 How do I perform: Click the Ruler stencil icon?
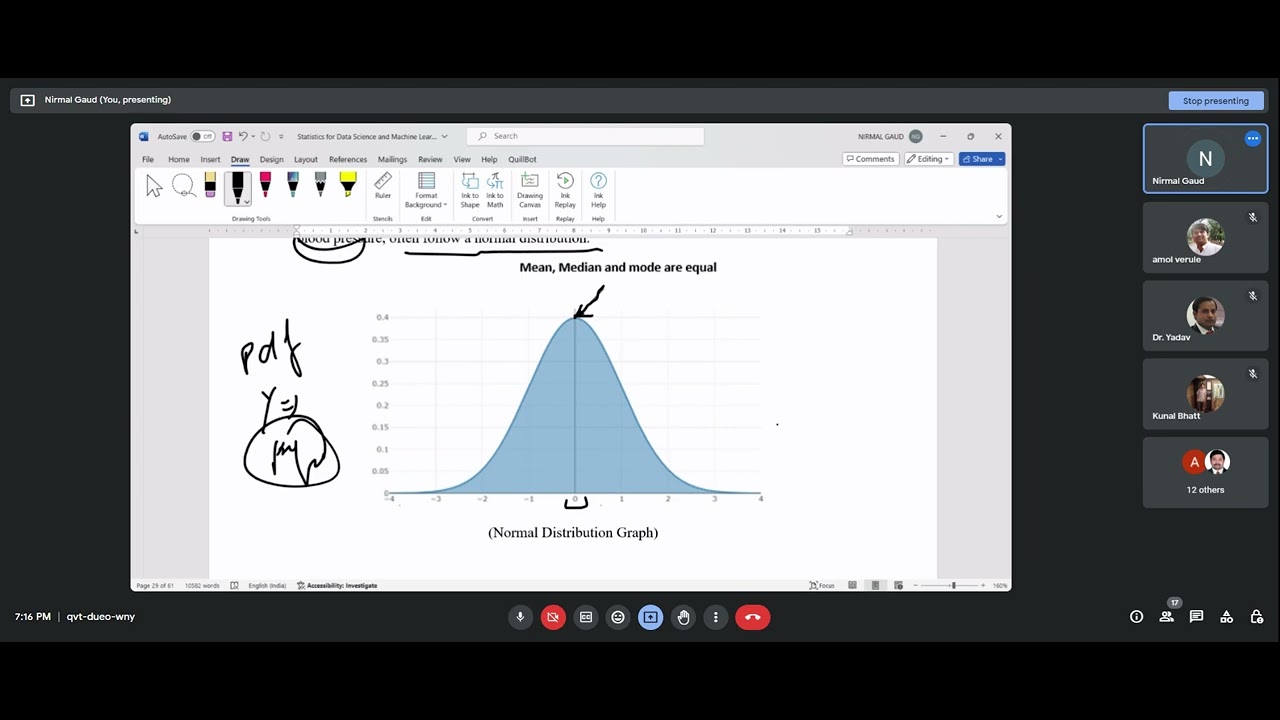tap(383, 186)
